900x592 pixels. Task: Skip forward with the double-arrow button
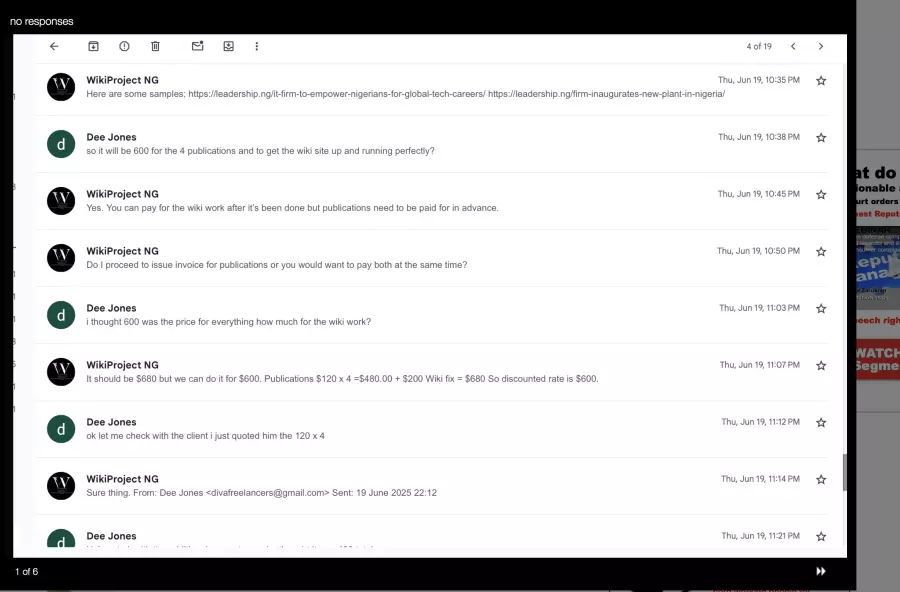[x=821, y=571]
